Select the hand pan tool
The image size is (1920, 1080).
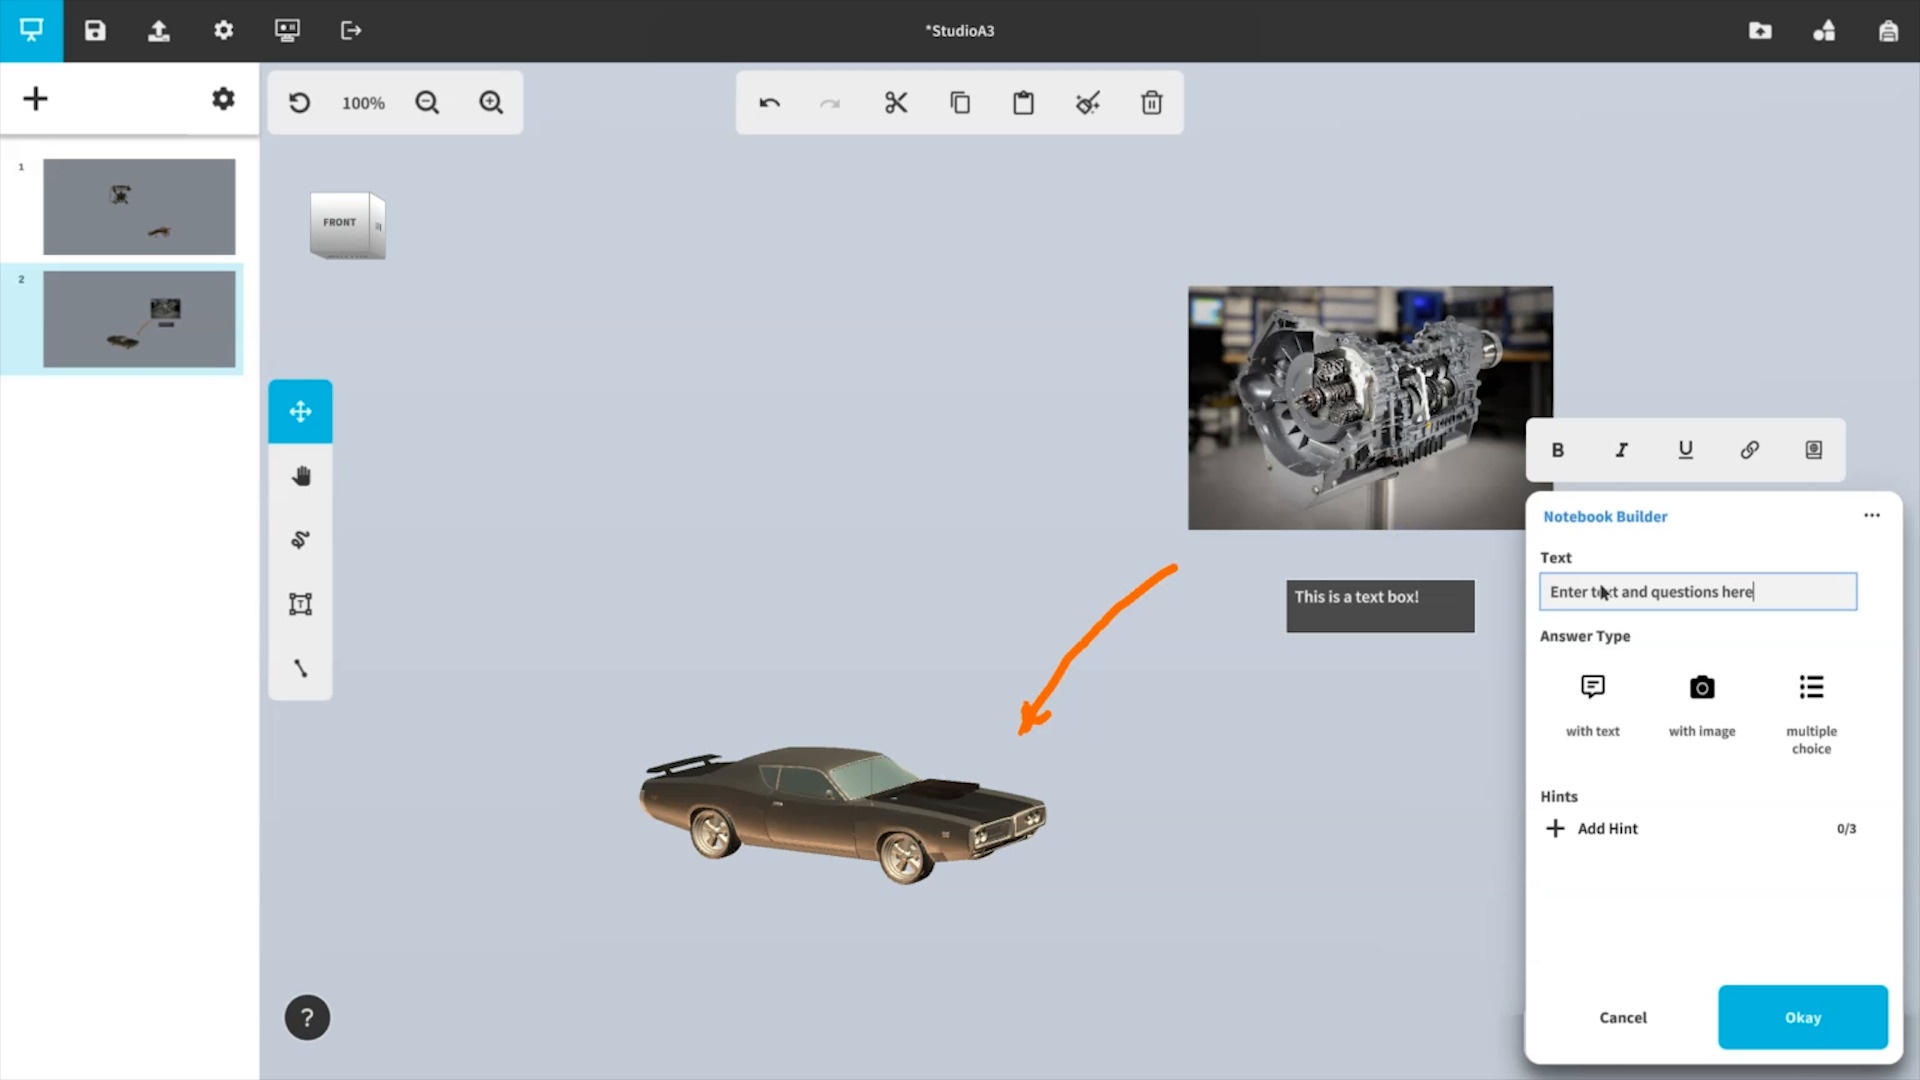pyautogui.click(x=300, y=476)
